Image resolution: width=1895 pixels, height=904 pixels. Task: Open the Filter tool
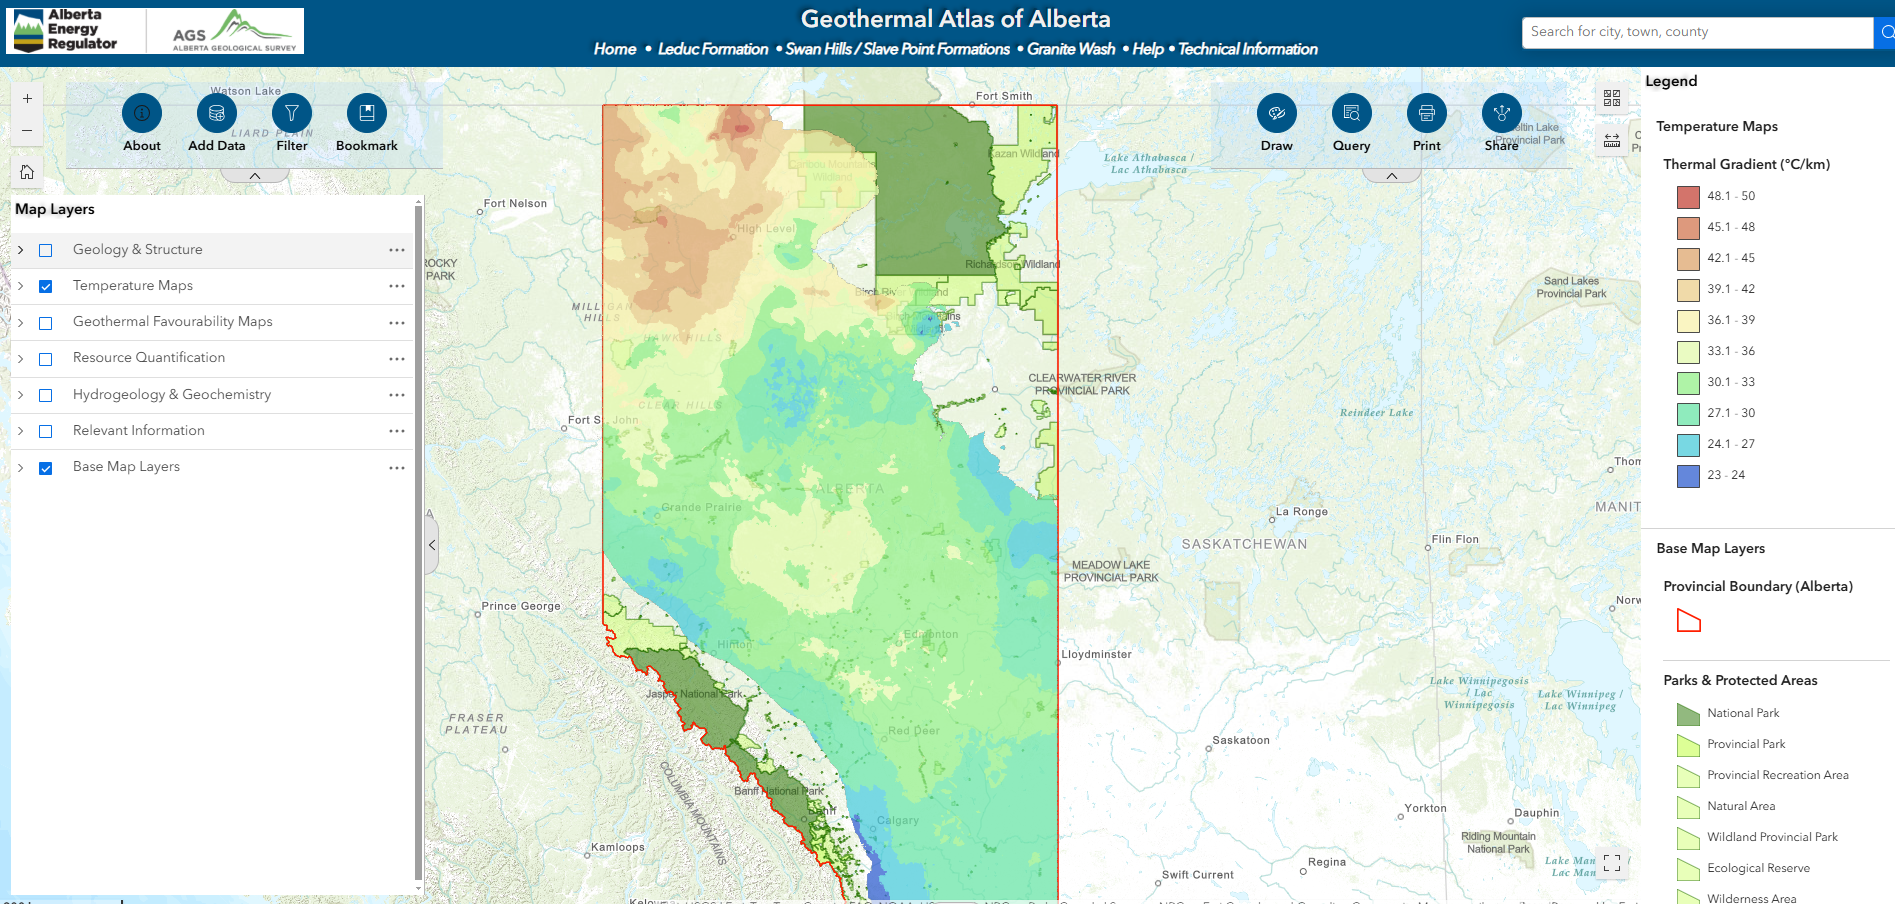[291, 113]
